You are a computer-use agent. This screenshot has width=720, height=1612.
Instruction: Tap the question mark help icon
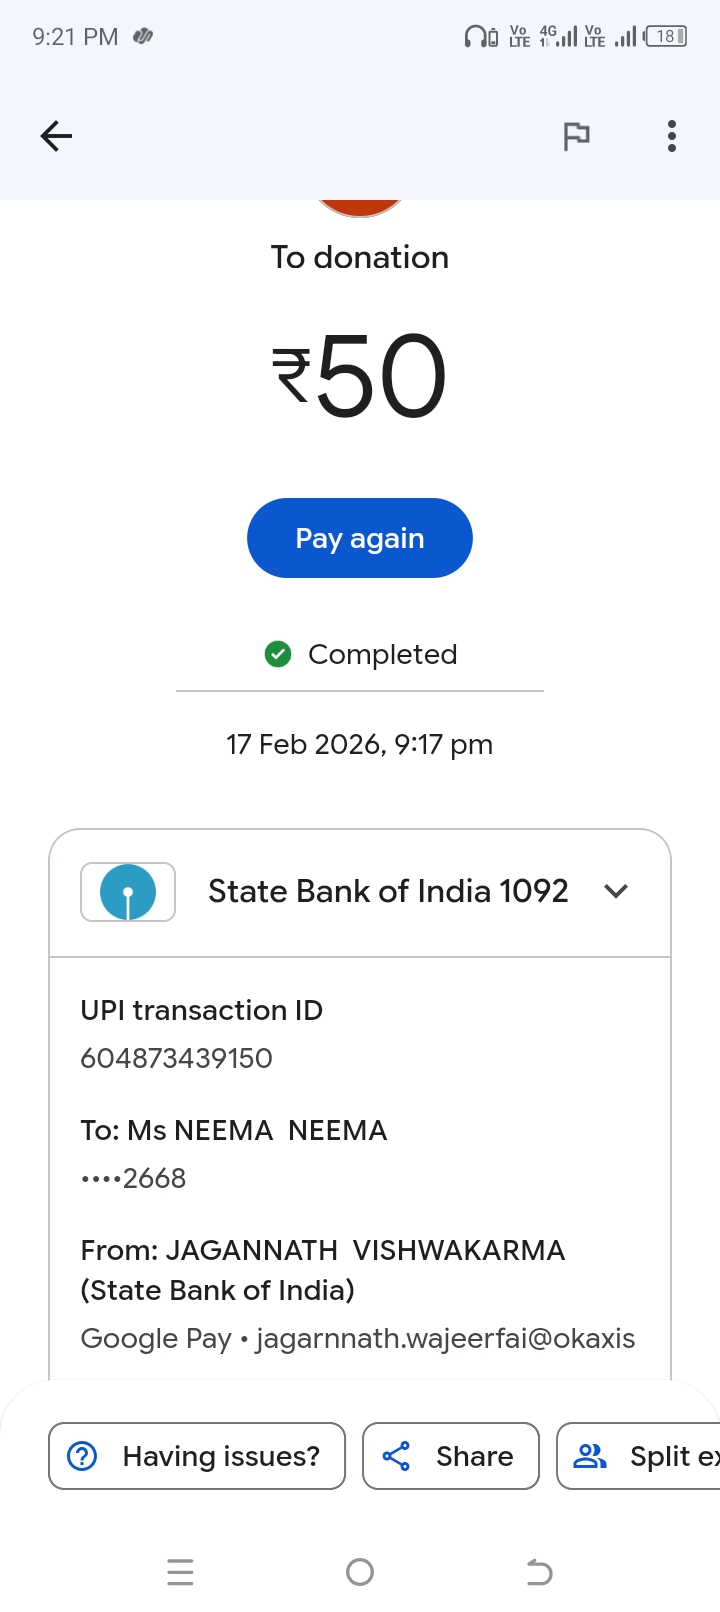tap(82, 1456)
